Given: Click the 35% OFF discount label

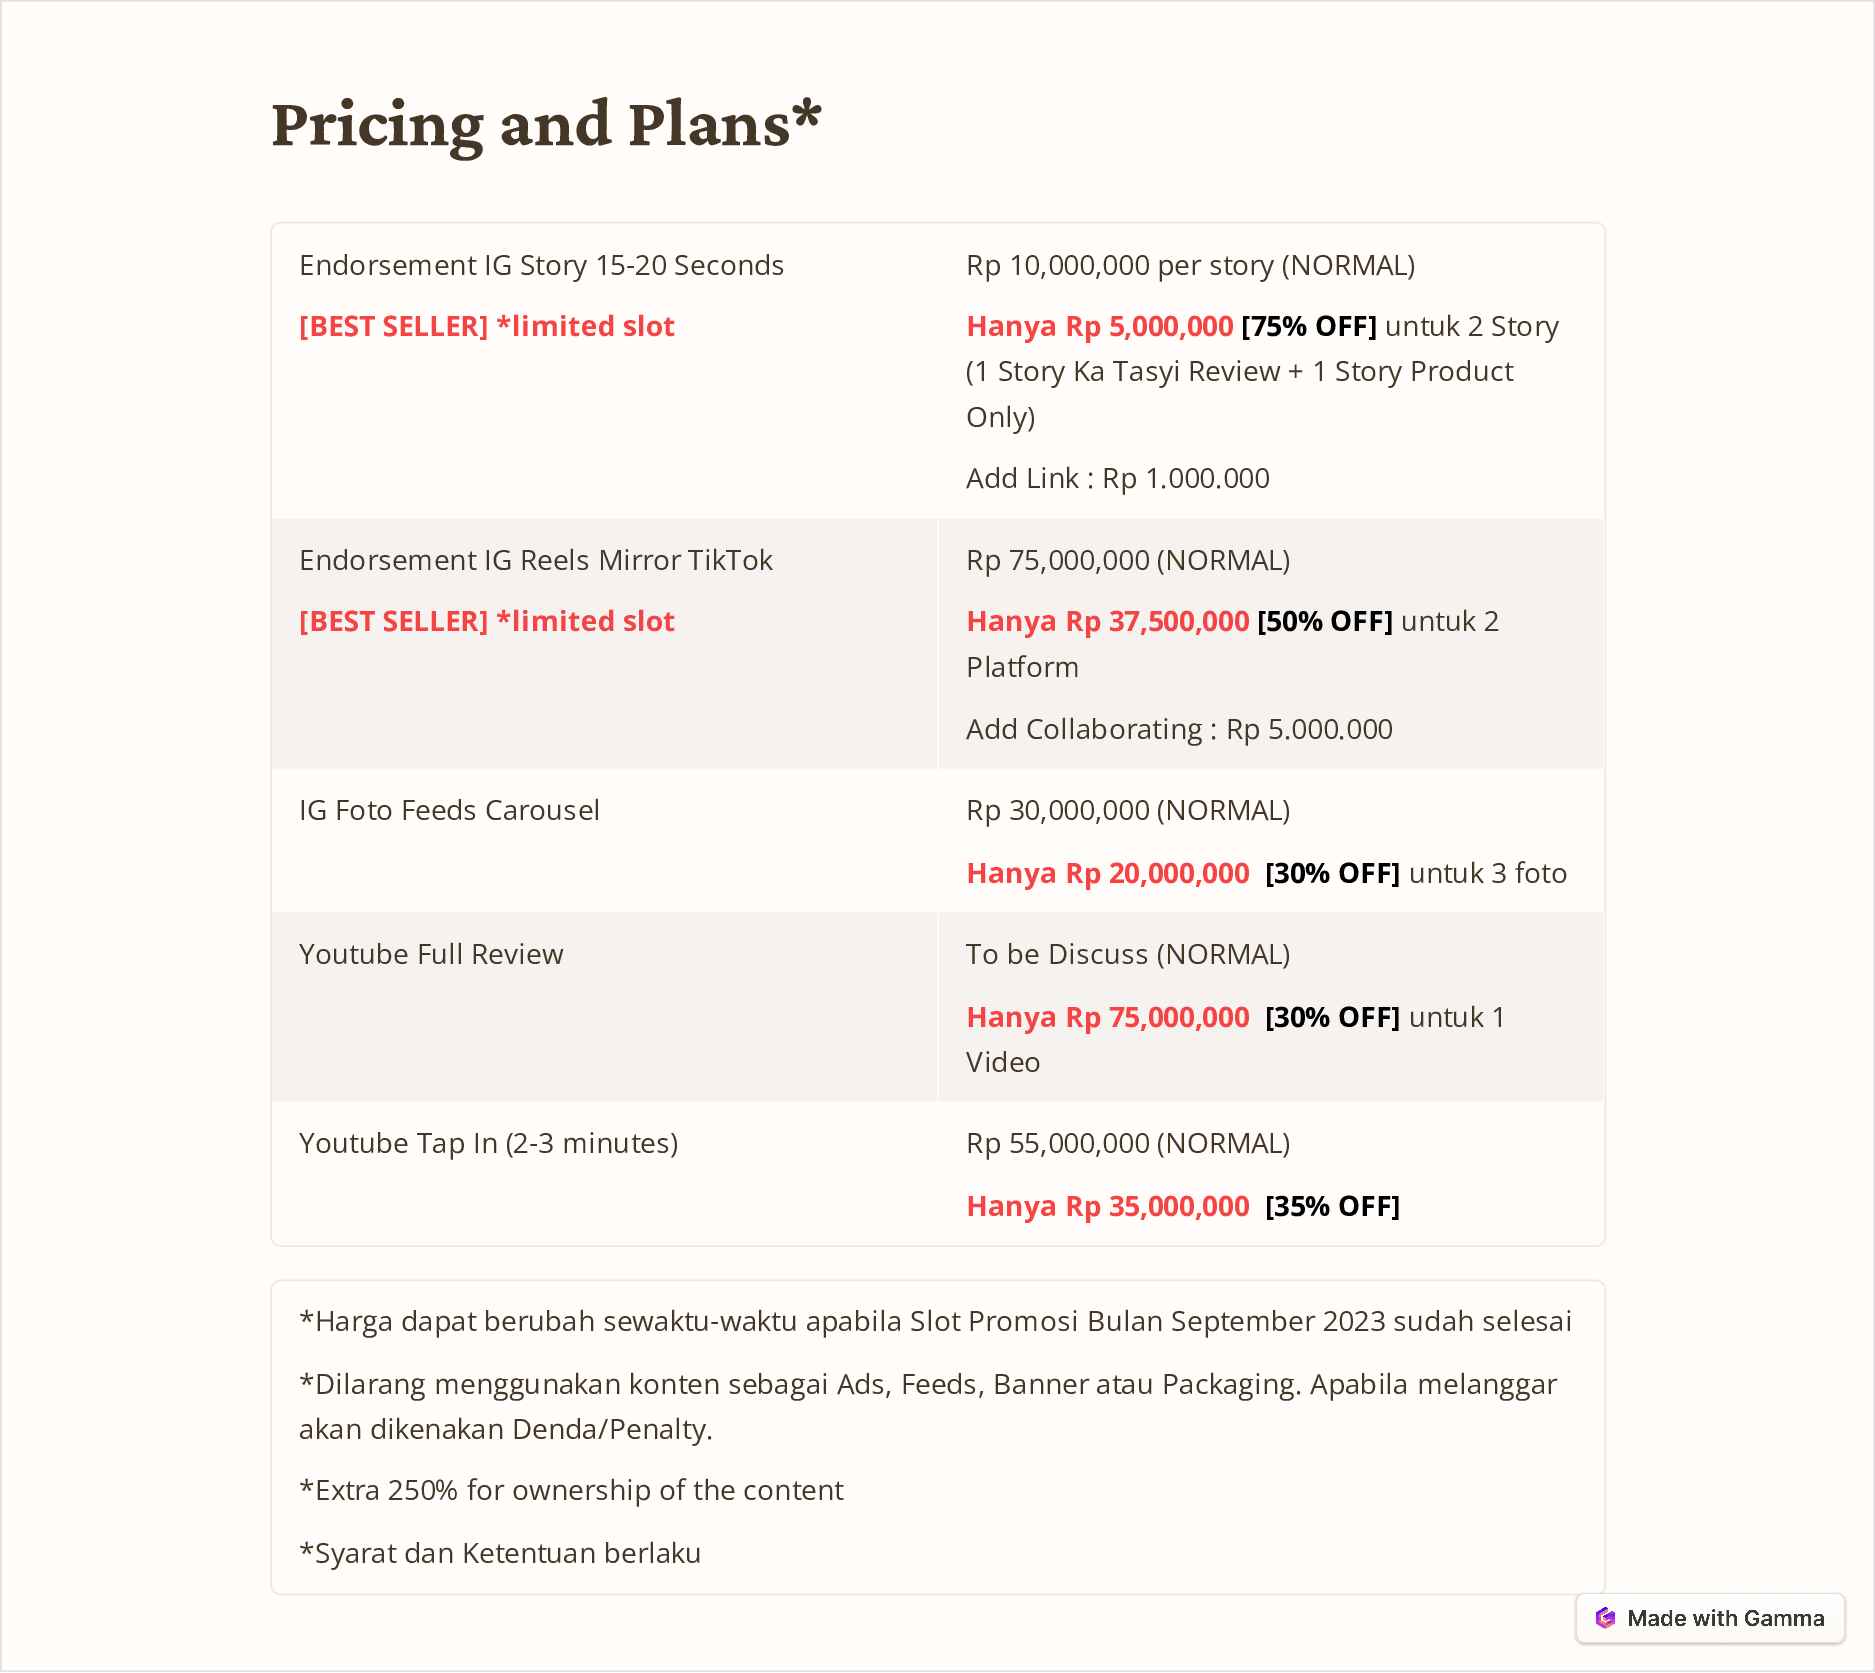Looking at the screenshot, I should (1332, 1206).
